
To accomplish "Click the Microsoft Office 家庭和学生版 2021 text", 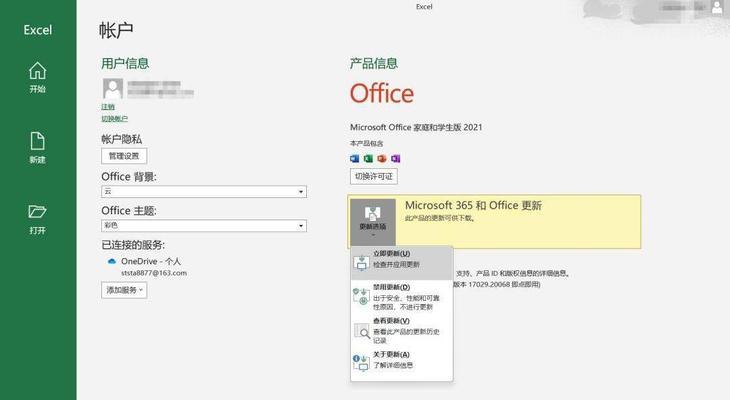I will pyautogui.click(x=416, y=127).
